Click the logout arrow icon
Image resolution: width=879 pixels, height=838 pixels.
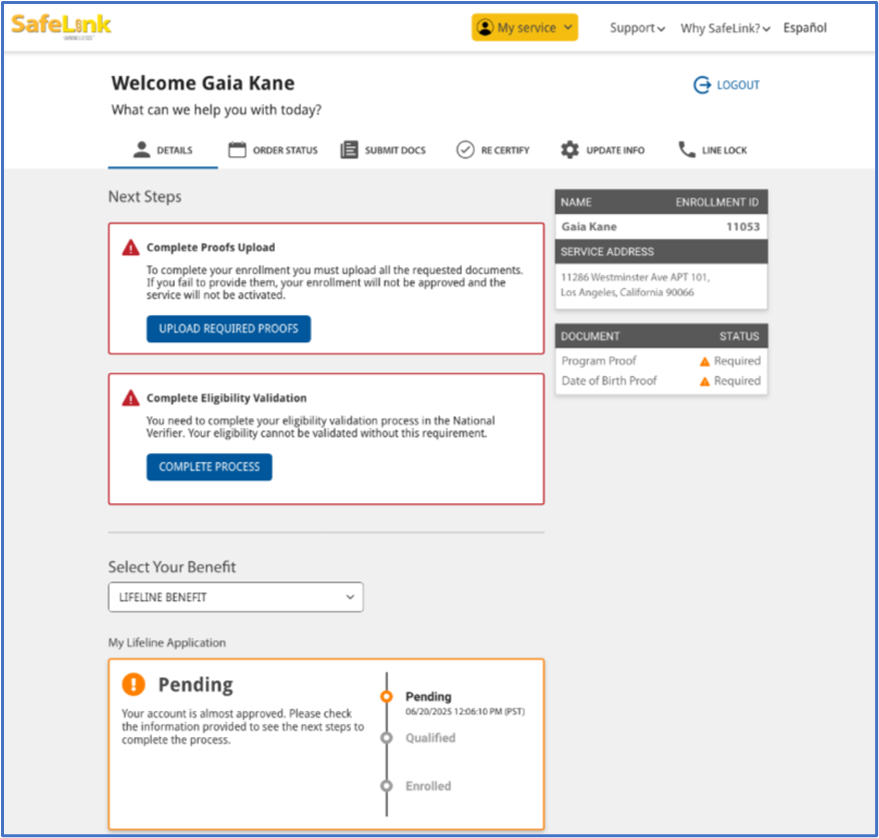(702, 85)
